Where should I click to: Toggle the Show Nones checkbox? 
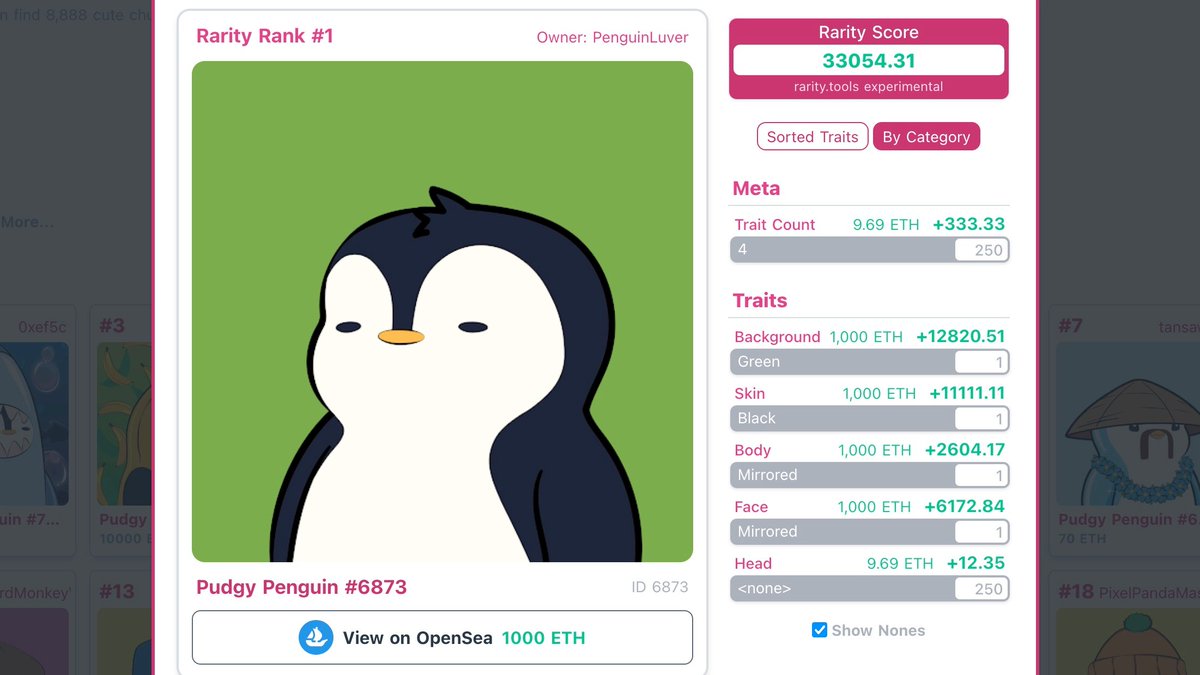tap(819, 630)
